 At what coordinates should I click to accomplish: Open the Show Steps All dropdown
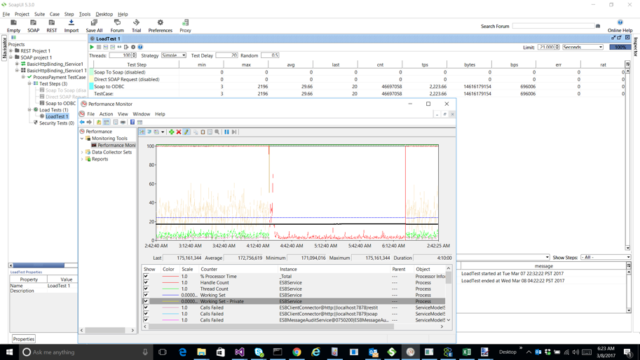(605, 257)
